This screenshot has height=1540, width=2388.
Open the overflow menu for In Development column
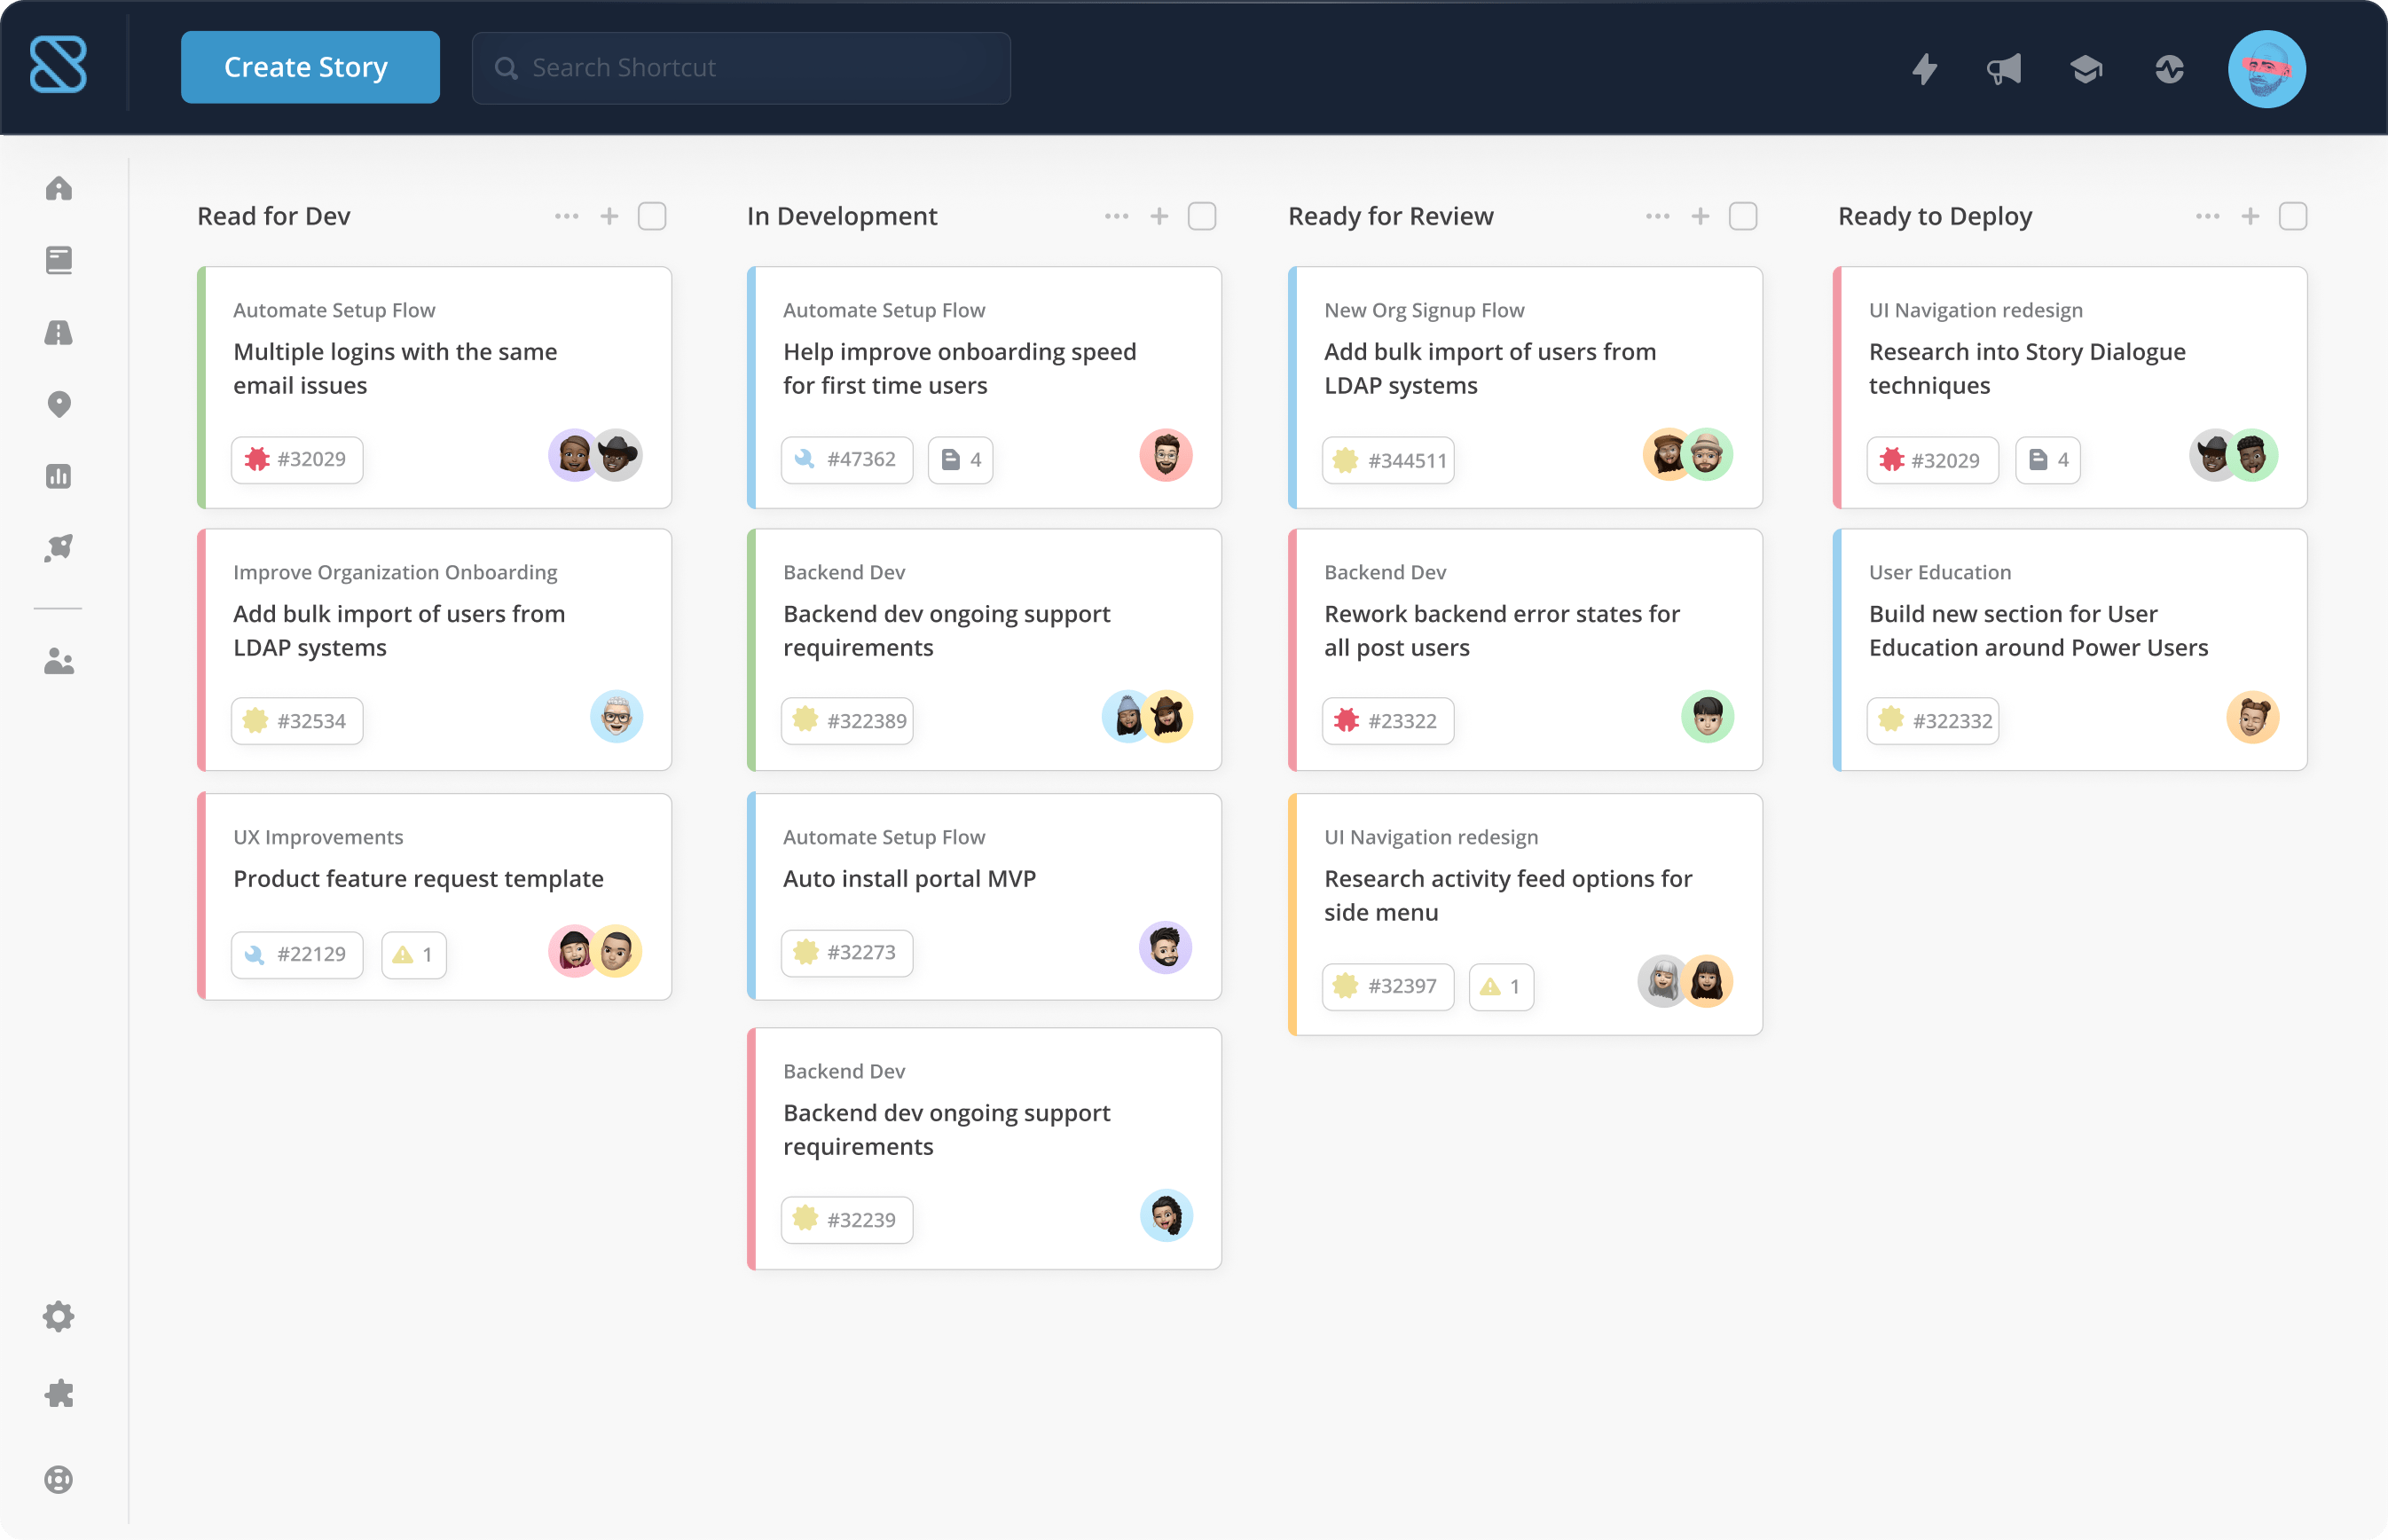point(1116,215)
